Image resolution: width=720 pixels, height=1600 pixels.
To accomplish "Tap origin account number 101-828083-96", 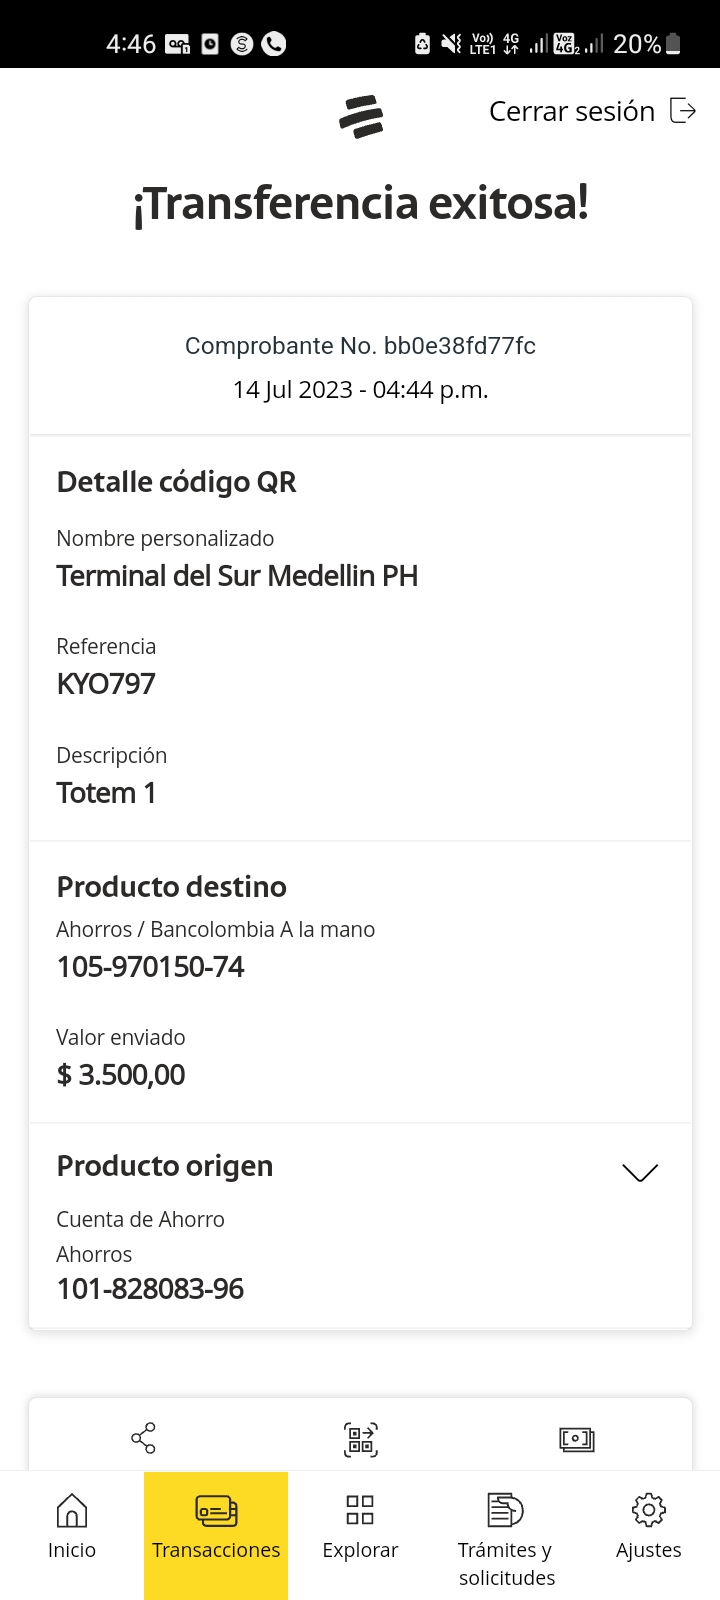I will tap(151, 1289).
